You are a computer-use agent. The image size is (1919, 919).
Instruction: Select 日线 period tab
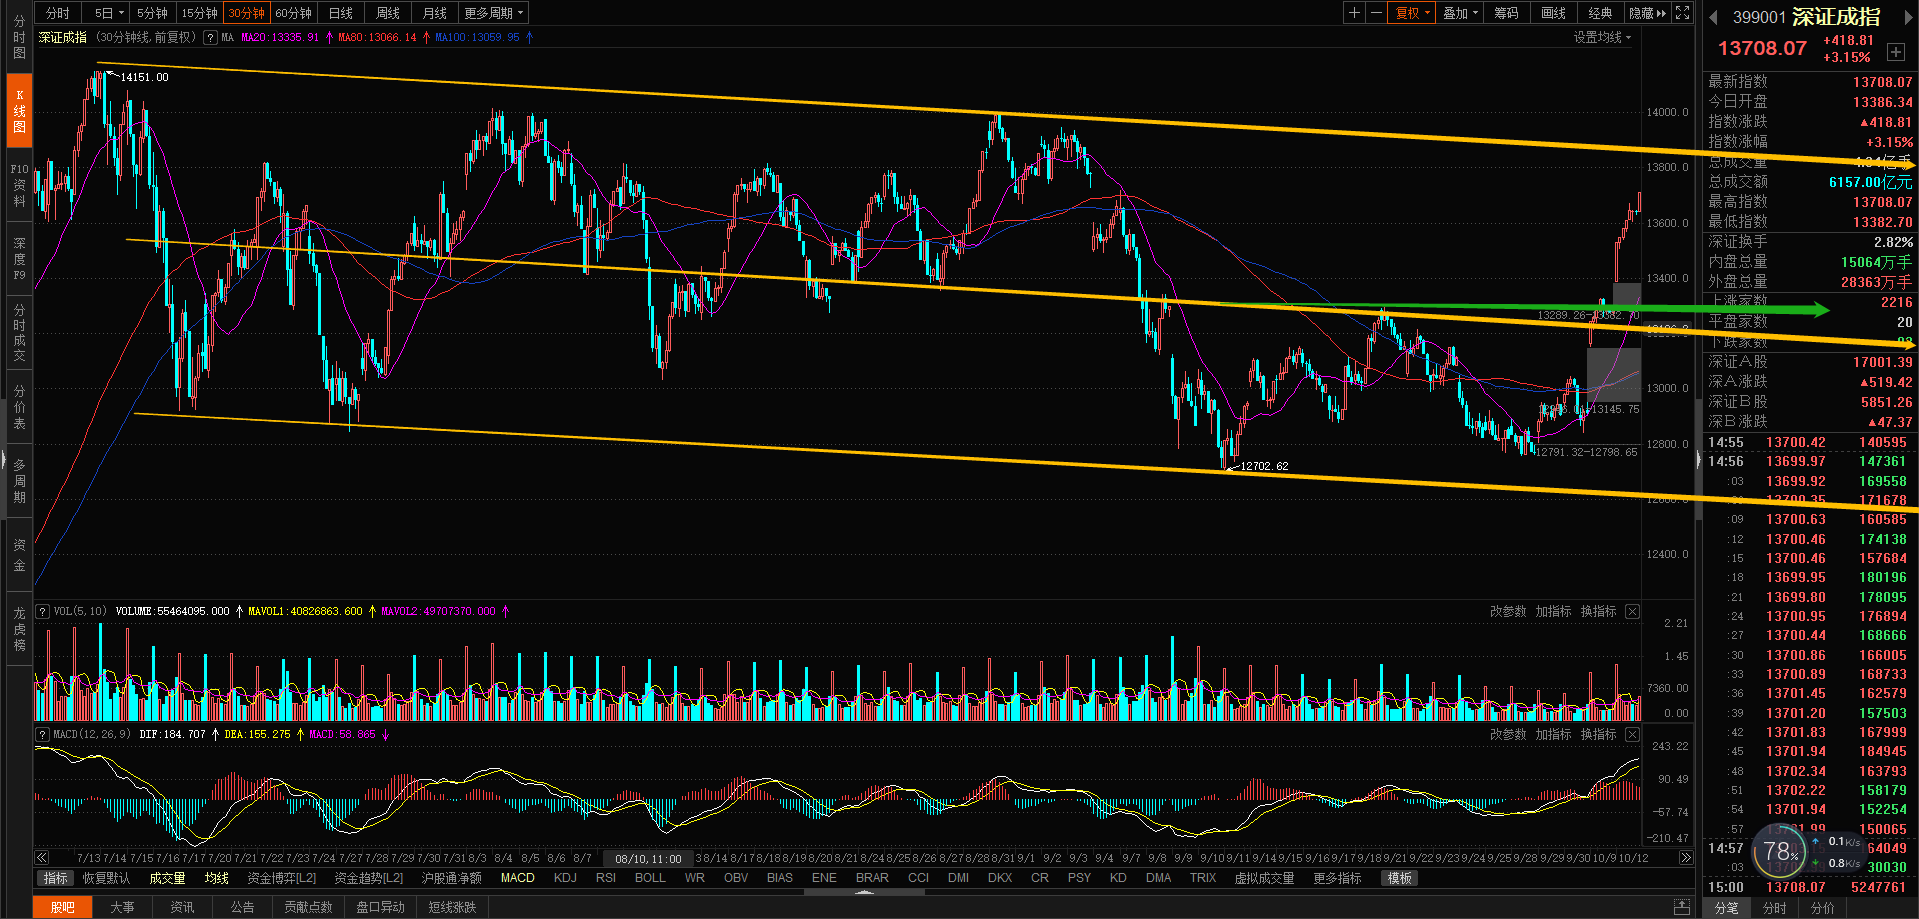(x=341, y=13)
